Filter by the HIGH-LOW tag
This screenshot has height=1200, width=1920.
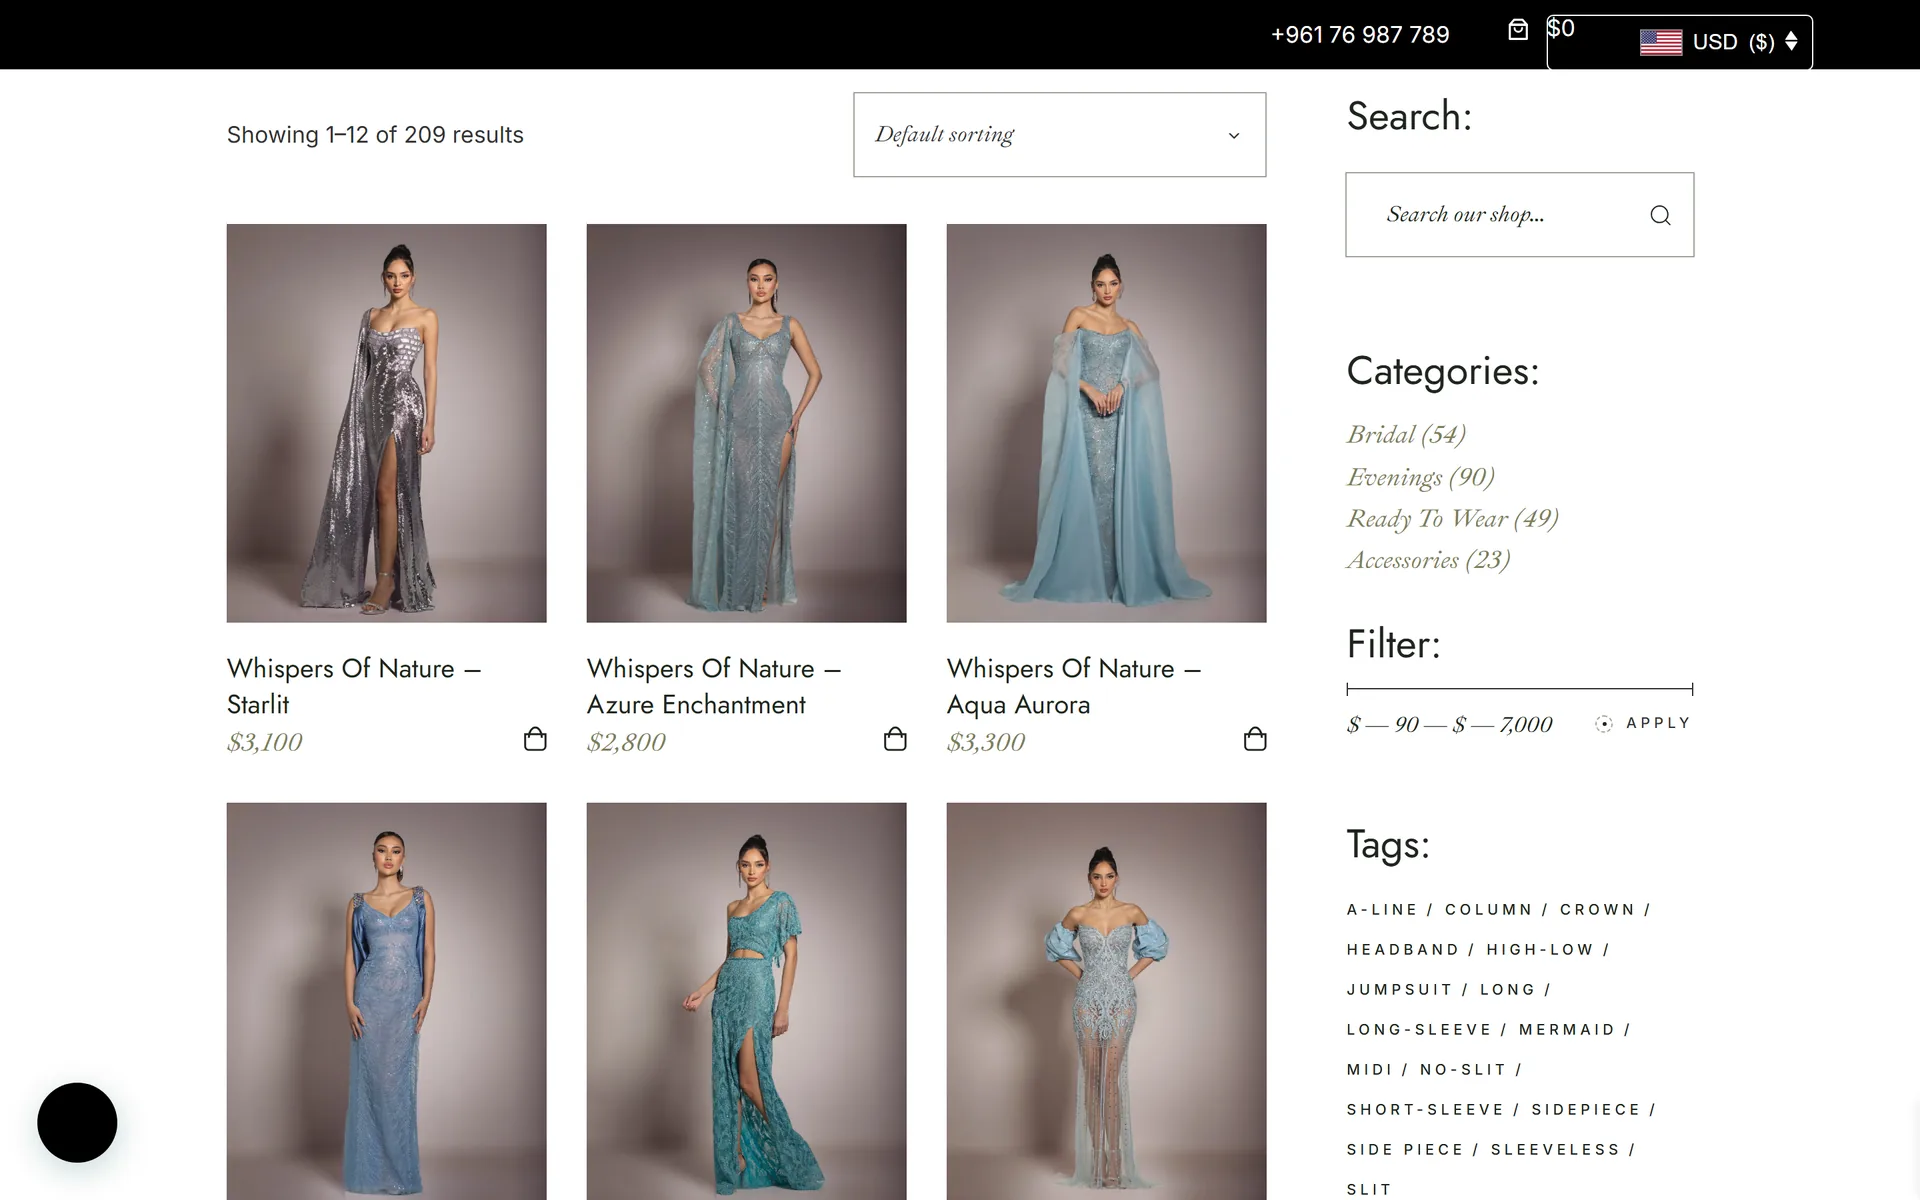(x=1539, y=950)
